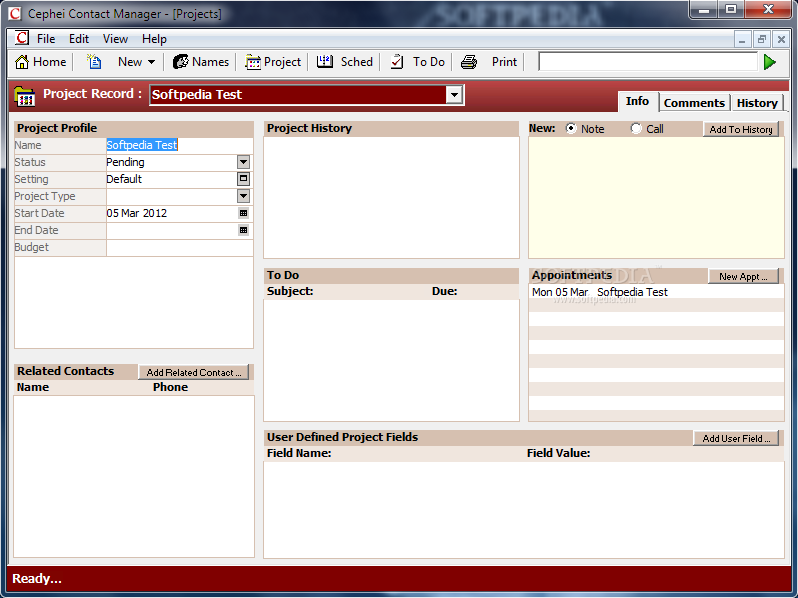Click the yellow note text area
Viewport: 798px width, 598px height.
[x=656, y=198]
